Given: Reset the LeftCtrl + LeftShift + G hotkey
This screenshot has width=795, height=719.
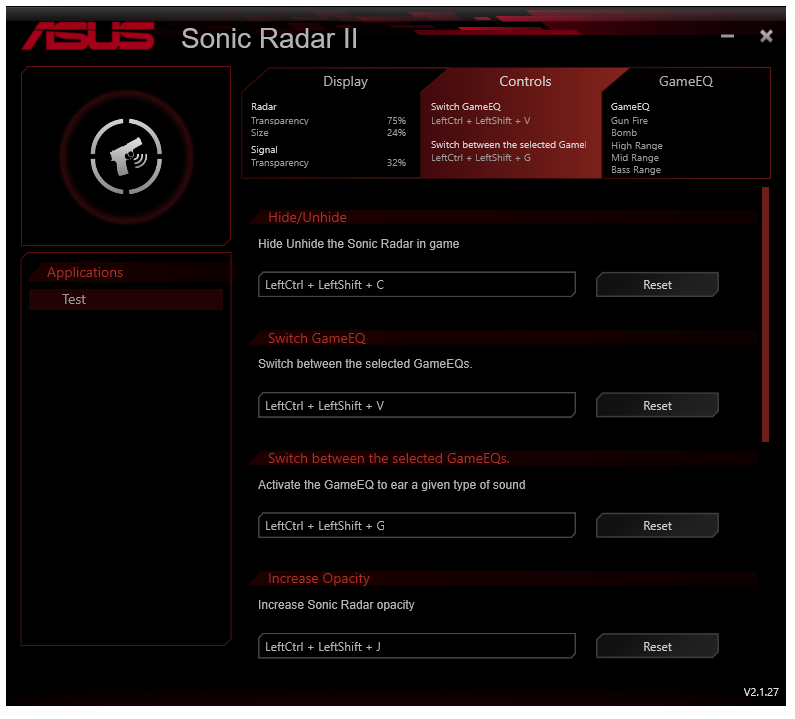Looking at the screenshot, I should [658, 526].
